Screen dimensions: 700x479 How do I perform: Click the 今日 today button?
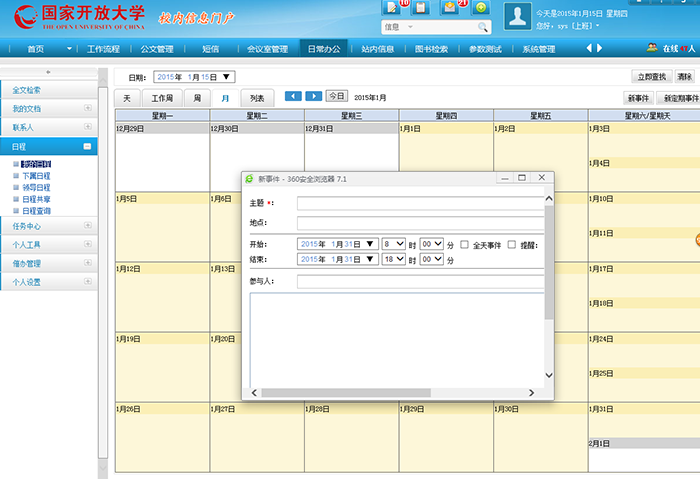pyautogui.click(x=337, y=96)
